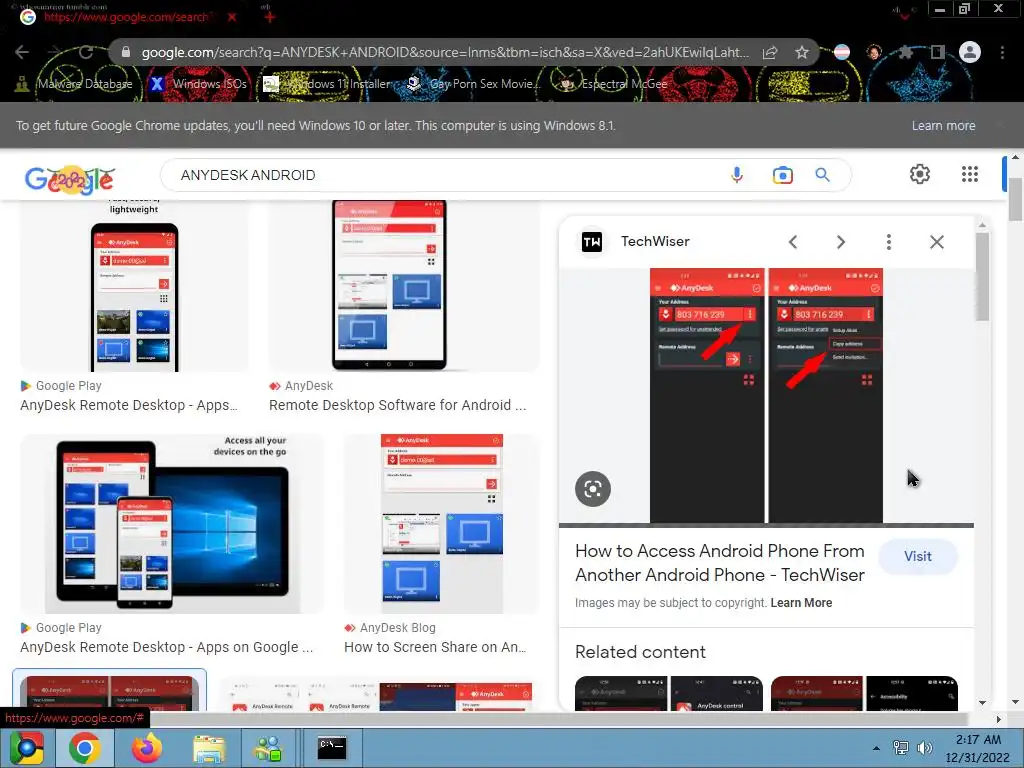Show next image in preview panel
The height and width of the screenshot is (768, 1024).
click(840, 242)
